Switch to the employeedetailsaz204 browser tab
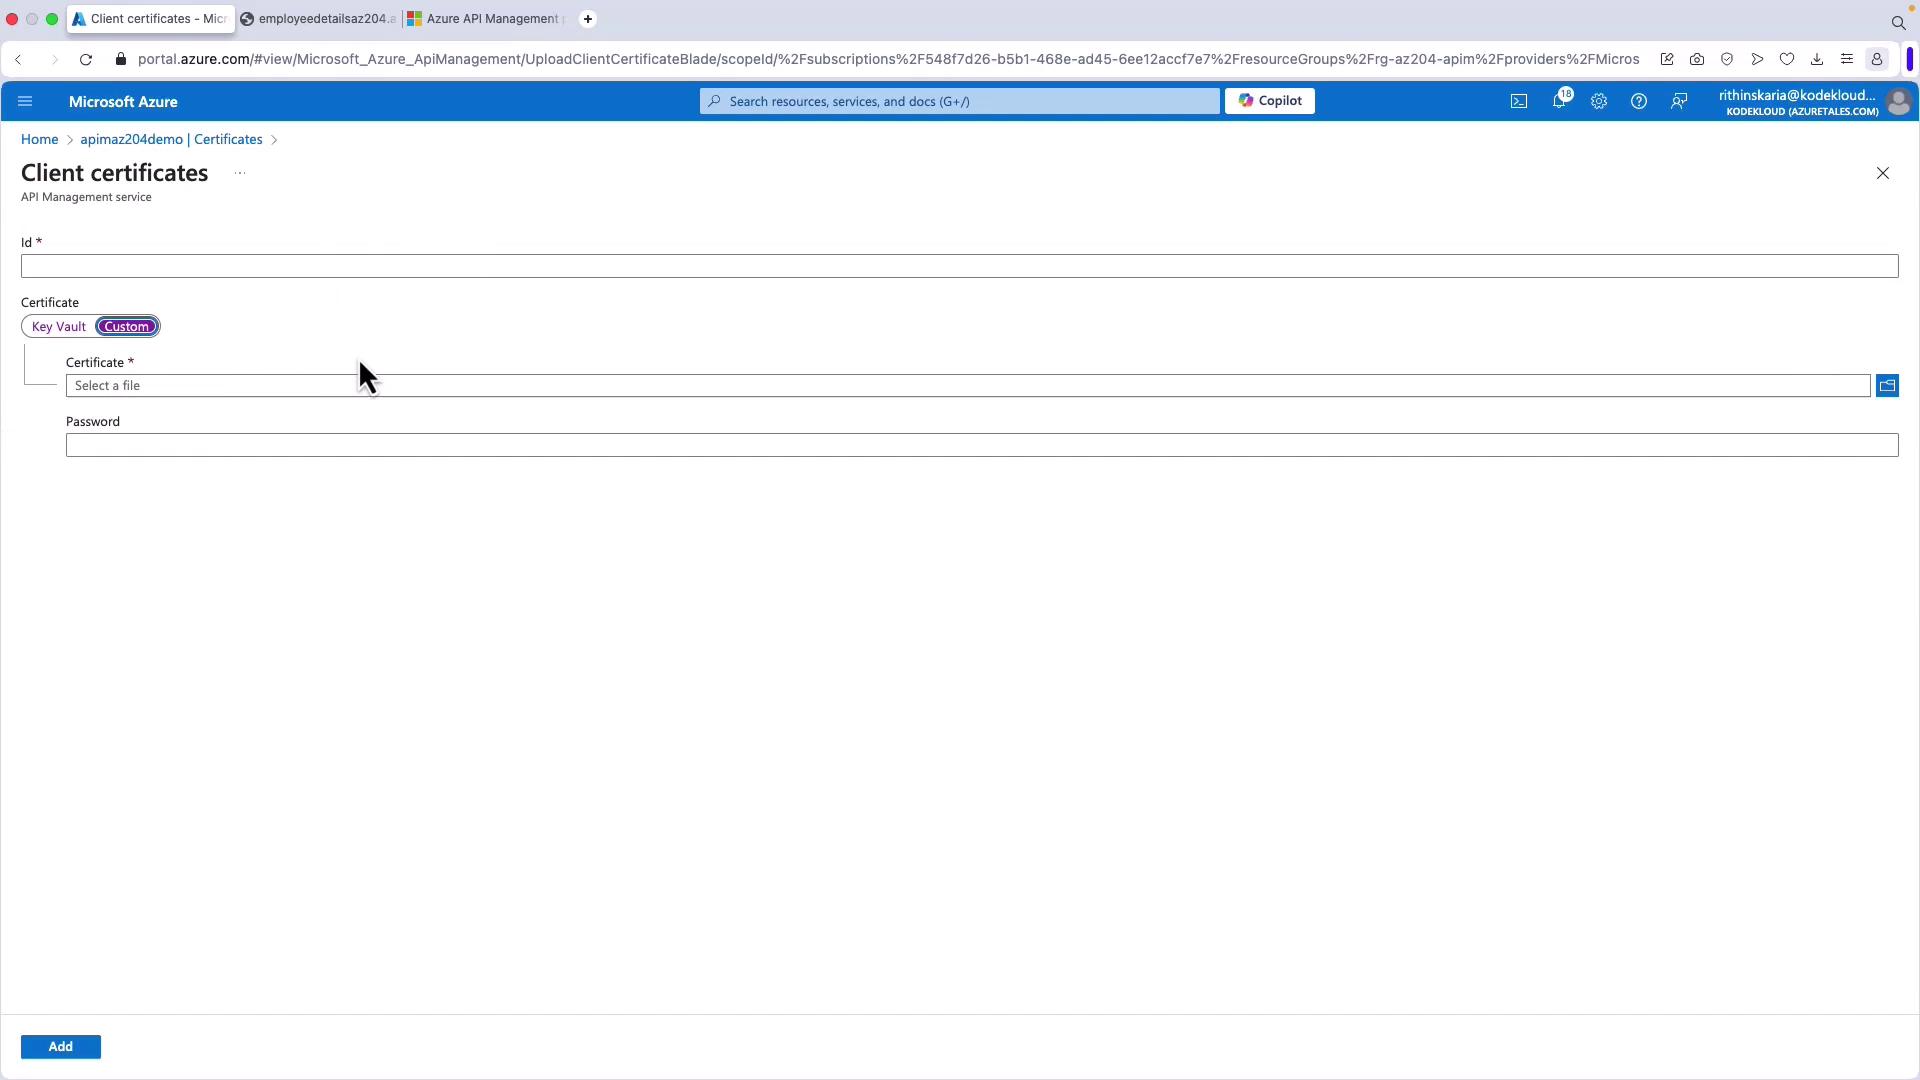The image size is (1920, 1080). 320,19
